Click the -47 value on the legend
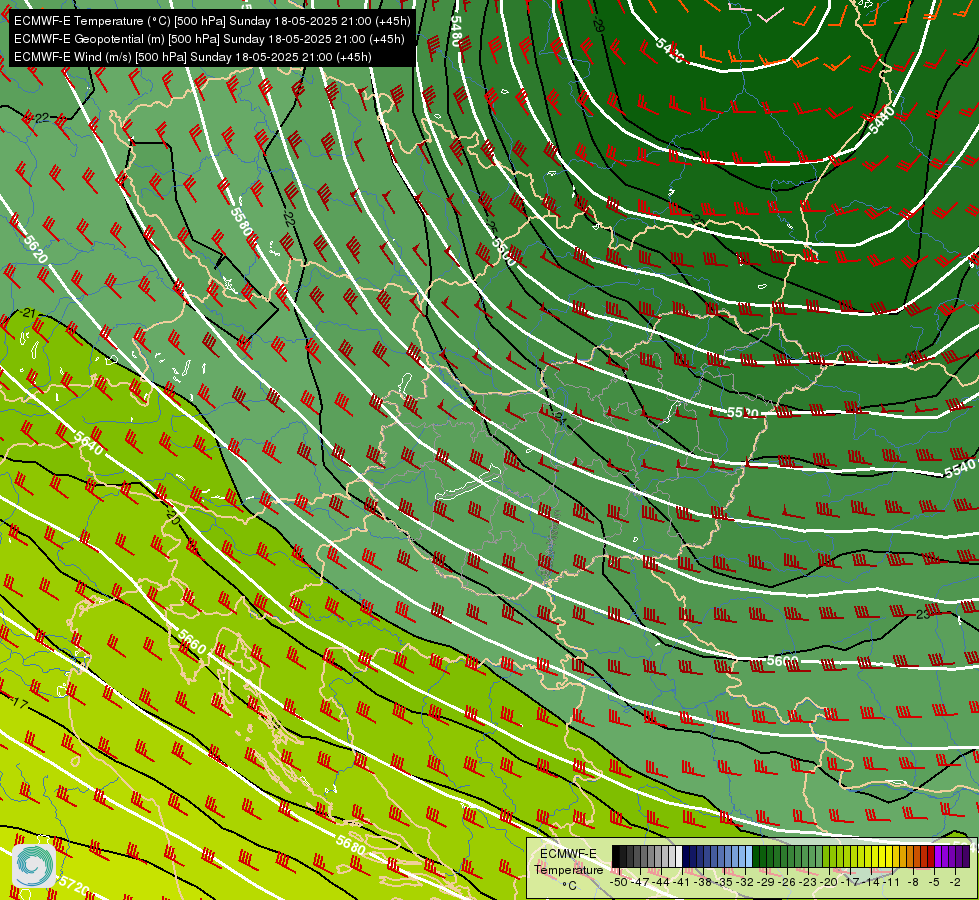The image size is (979, 900). (x=642, y=882)
